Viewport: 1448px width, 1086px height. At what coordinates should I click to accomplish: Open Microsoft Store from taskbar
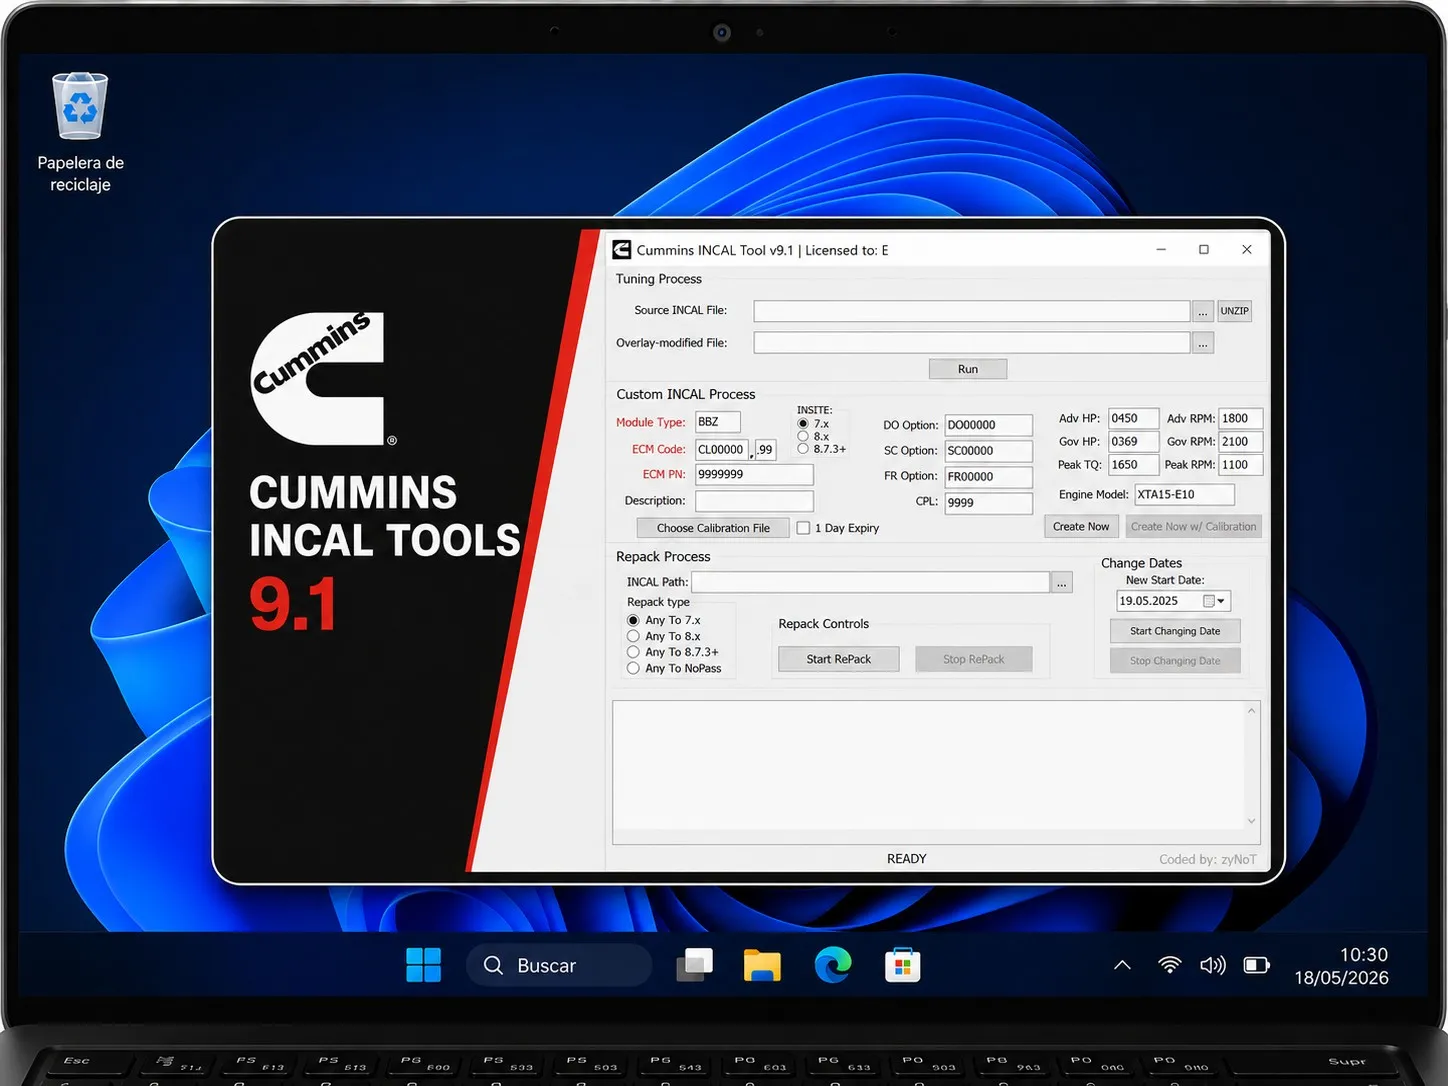coord(902,965)
